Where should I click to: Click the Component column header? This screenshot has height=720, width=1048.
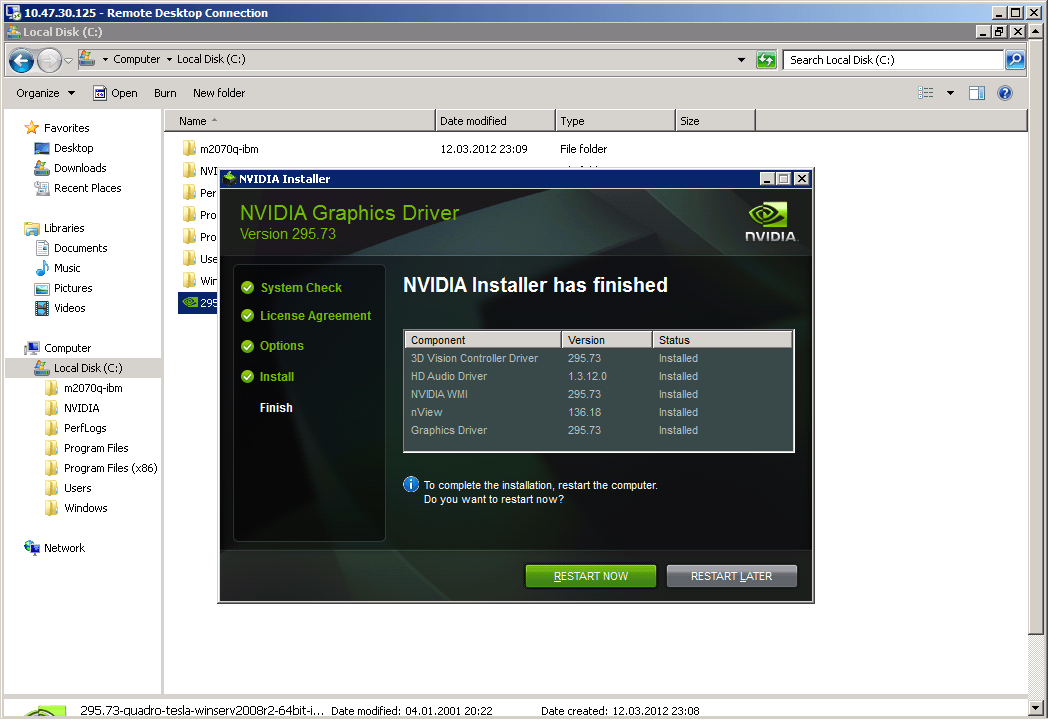pyautogui.click(x=483, y=340)
